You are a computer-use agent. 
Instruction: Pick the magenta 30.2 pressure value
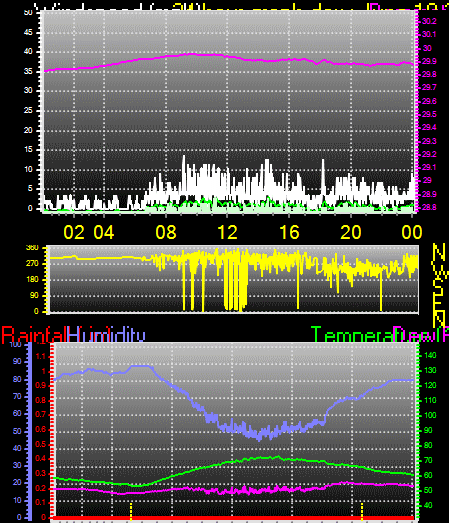click(x=429, y=21)
